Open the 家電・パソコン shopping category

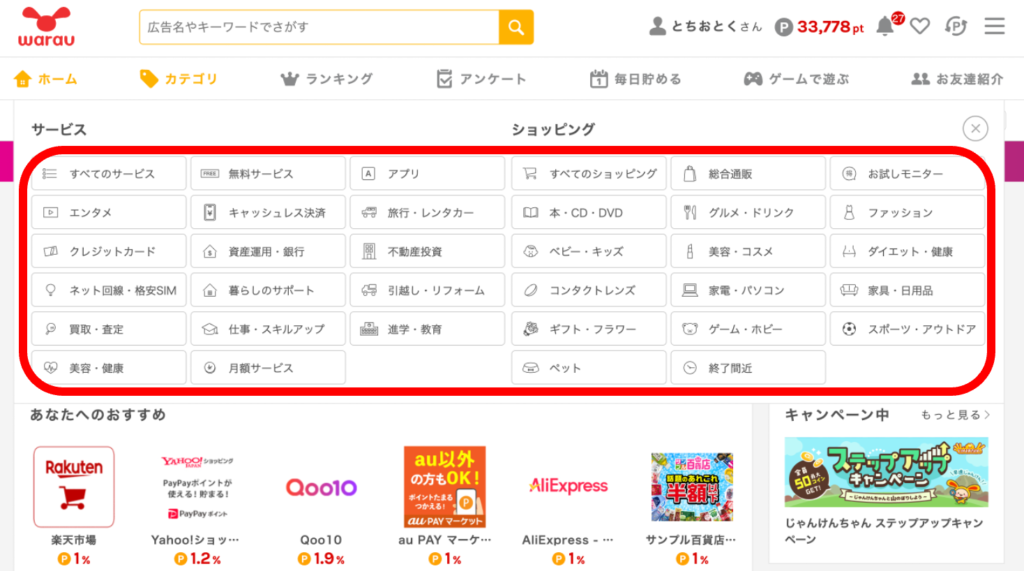click(748, 291)
